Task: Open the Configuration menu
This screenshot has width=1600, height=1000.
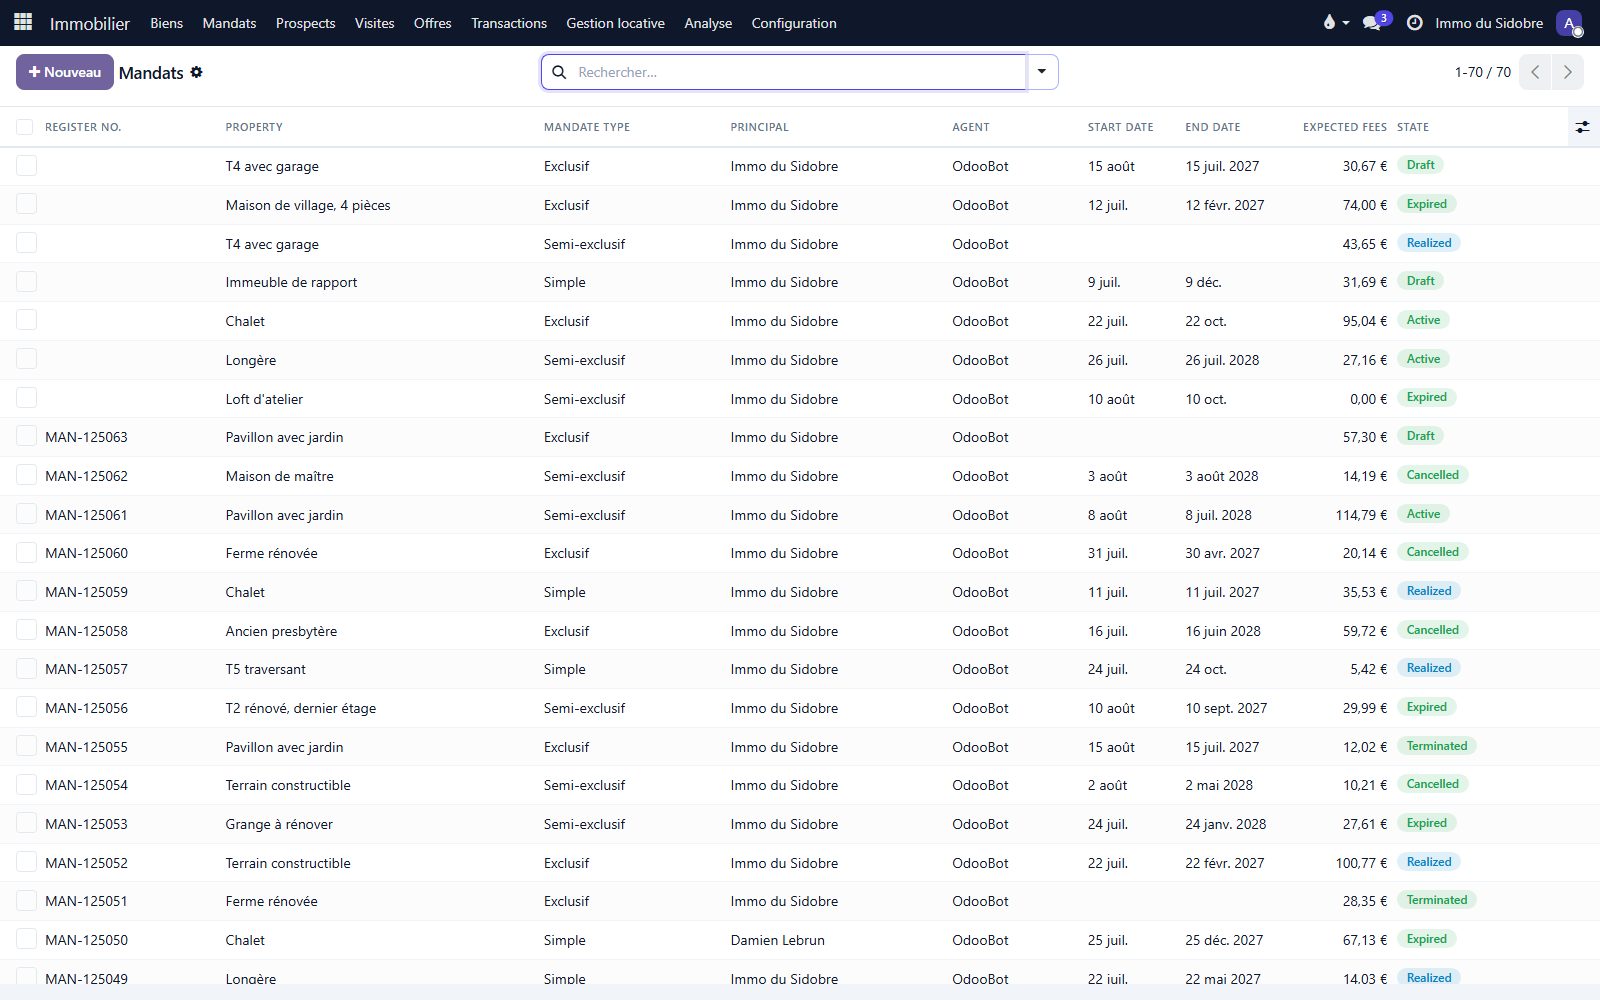Action: coord(794,23)
